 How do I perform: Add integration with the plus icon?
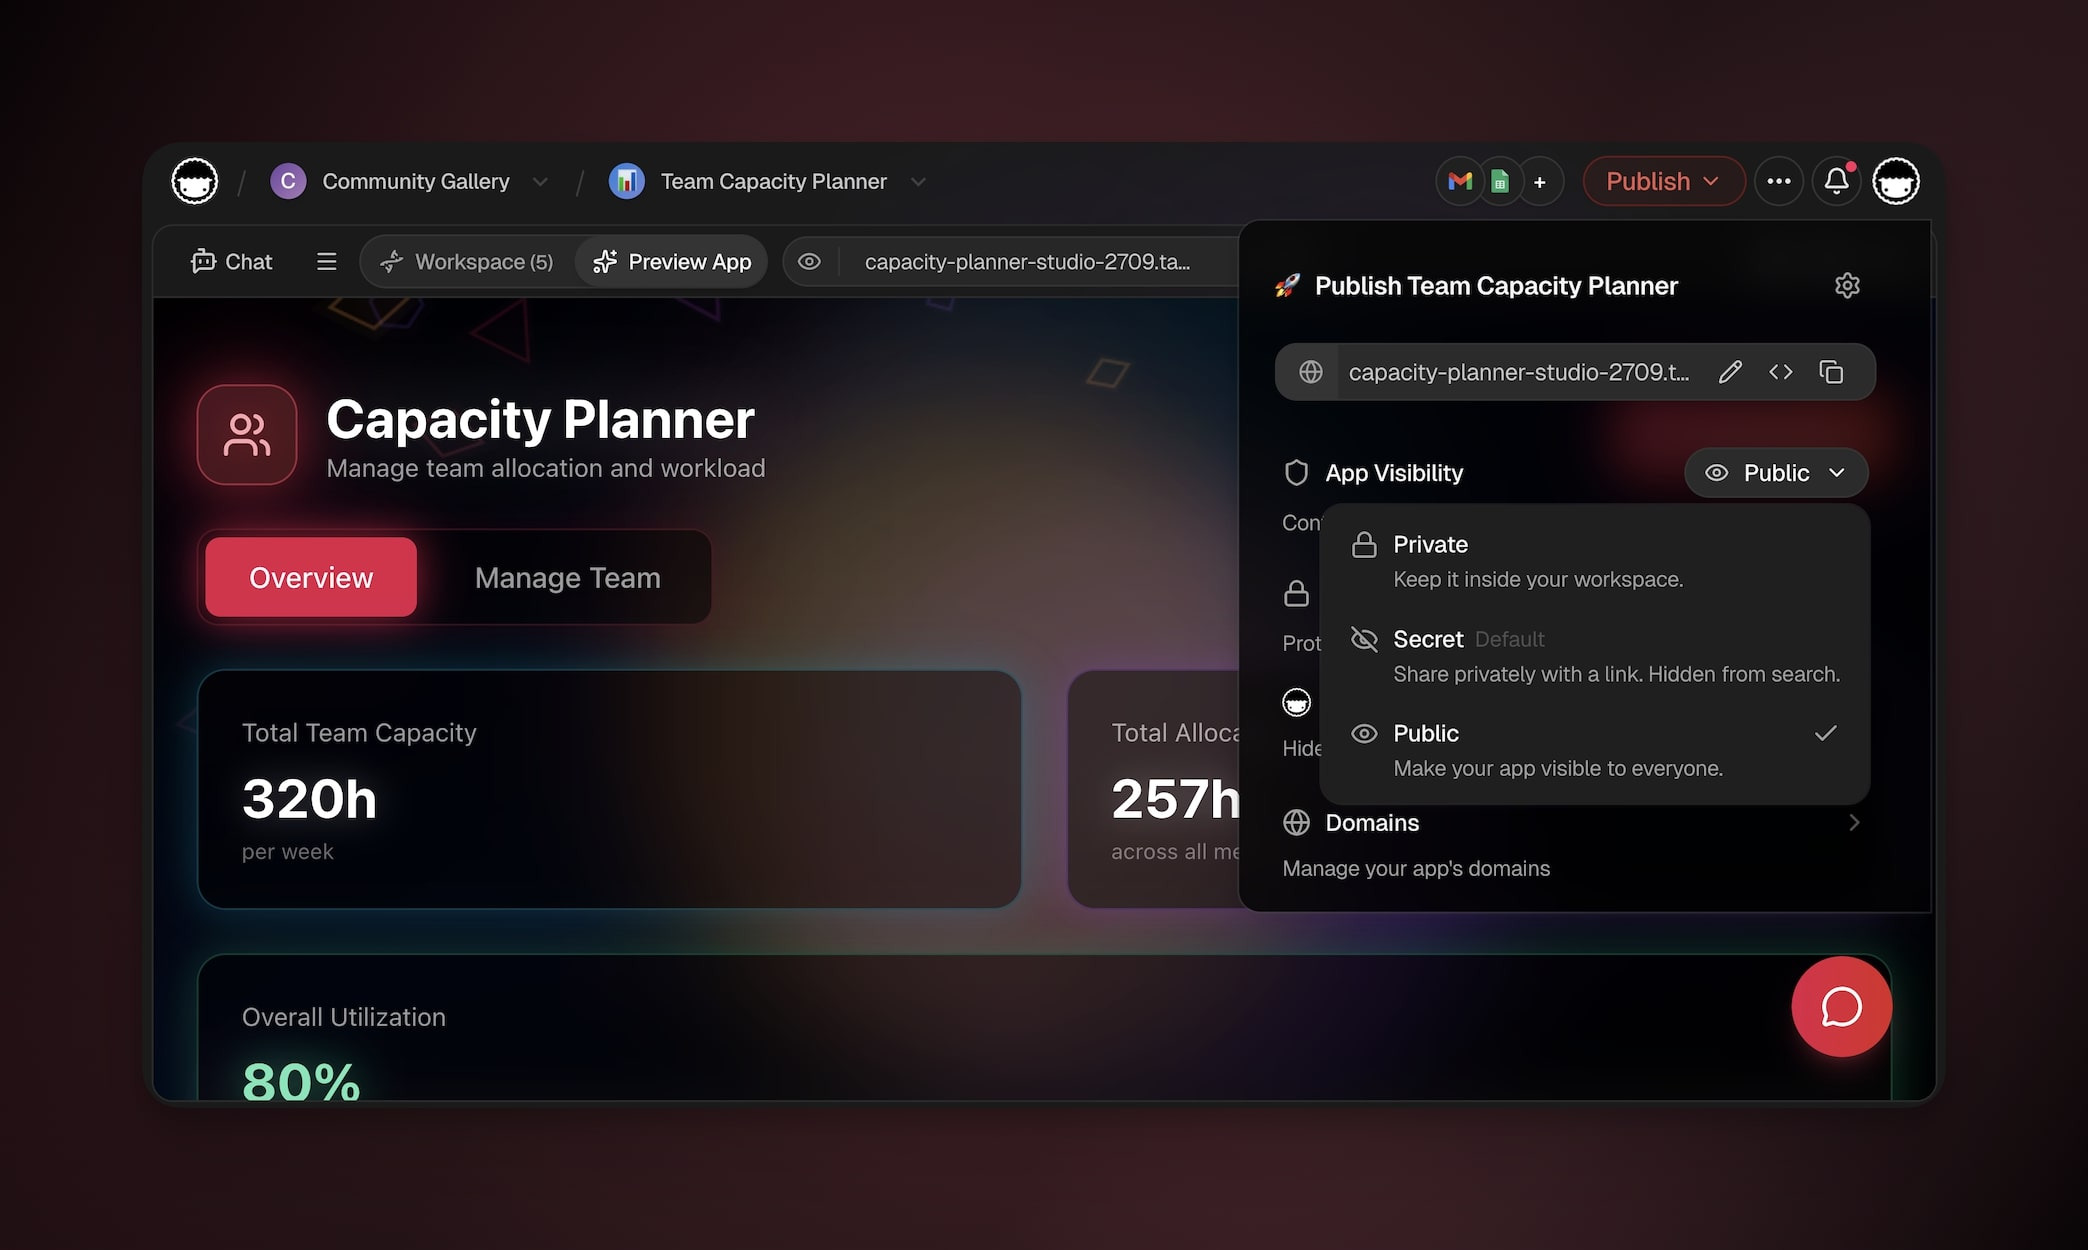(x=1540, y=182)
